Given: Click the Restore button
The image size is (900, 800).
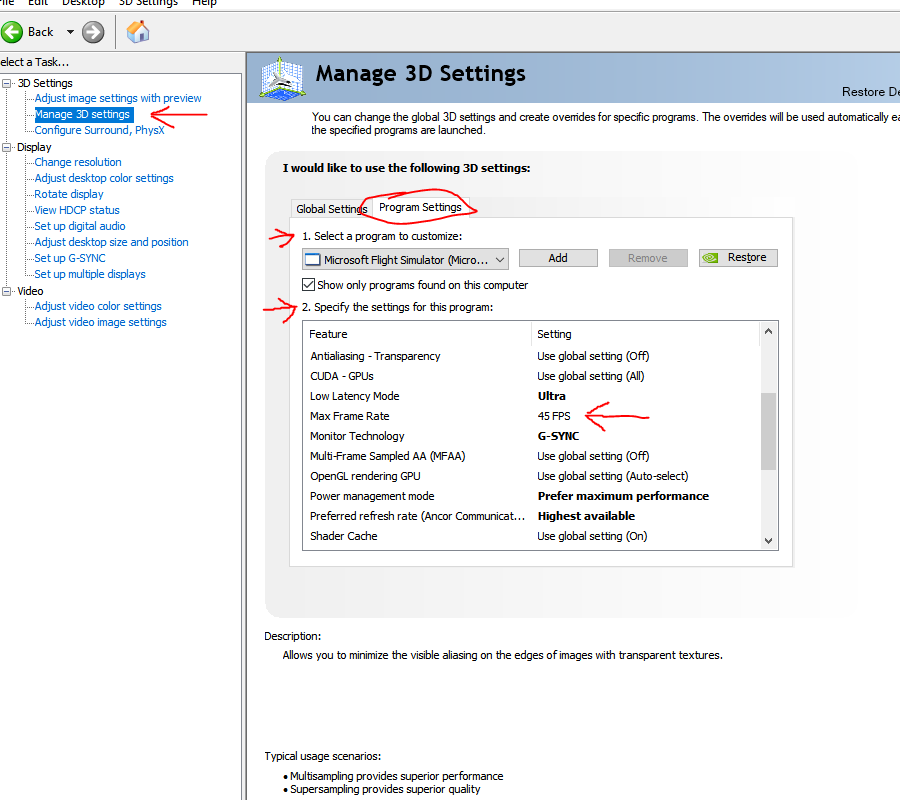Looking at the screenshot, I should (x=738, y=258).
